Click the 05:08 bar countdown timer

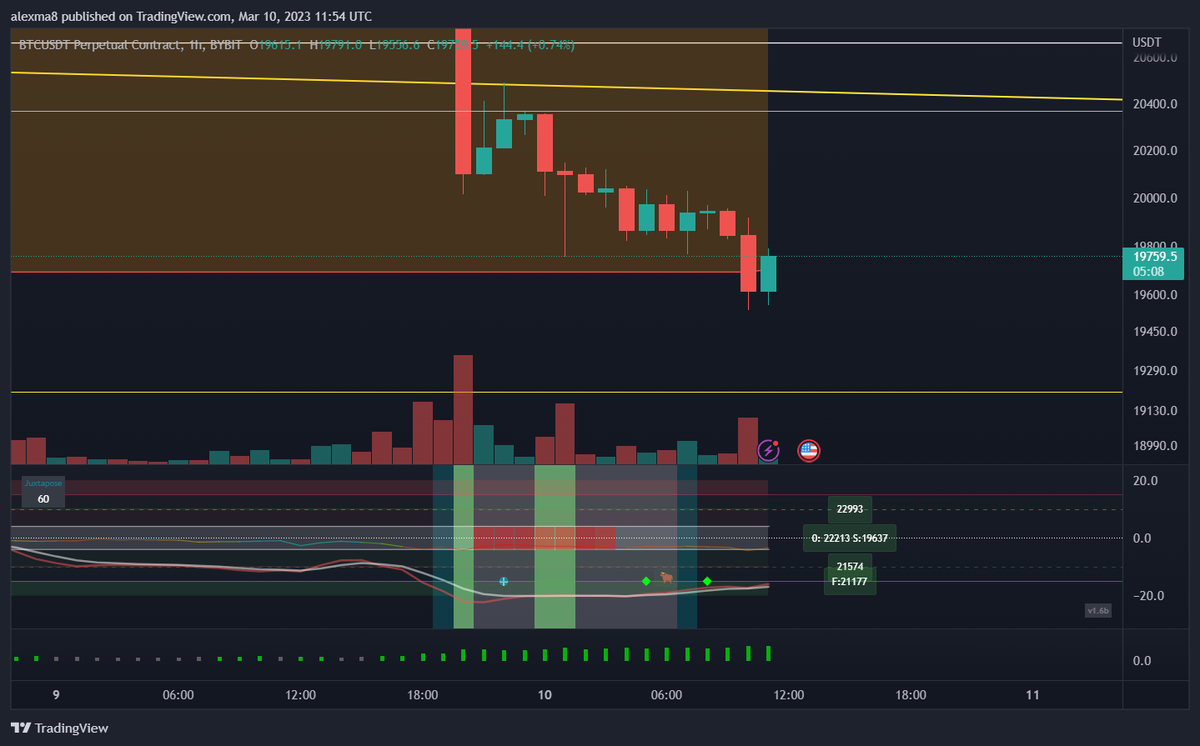click(x=1147, y=271)
